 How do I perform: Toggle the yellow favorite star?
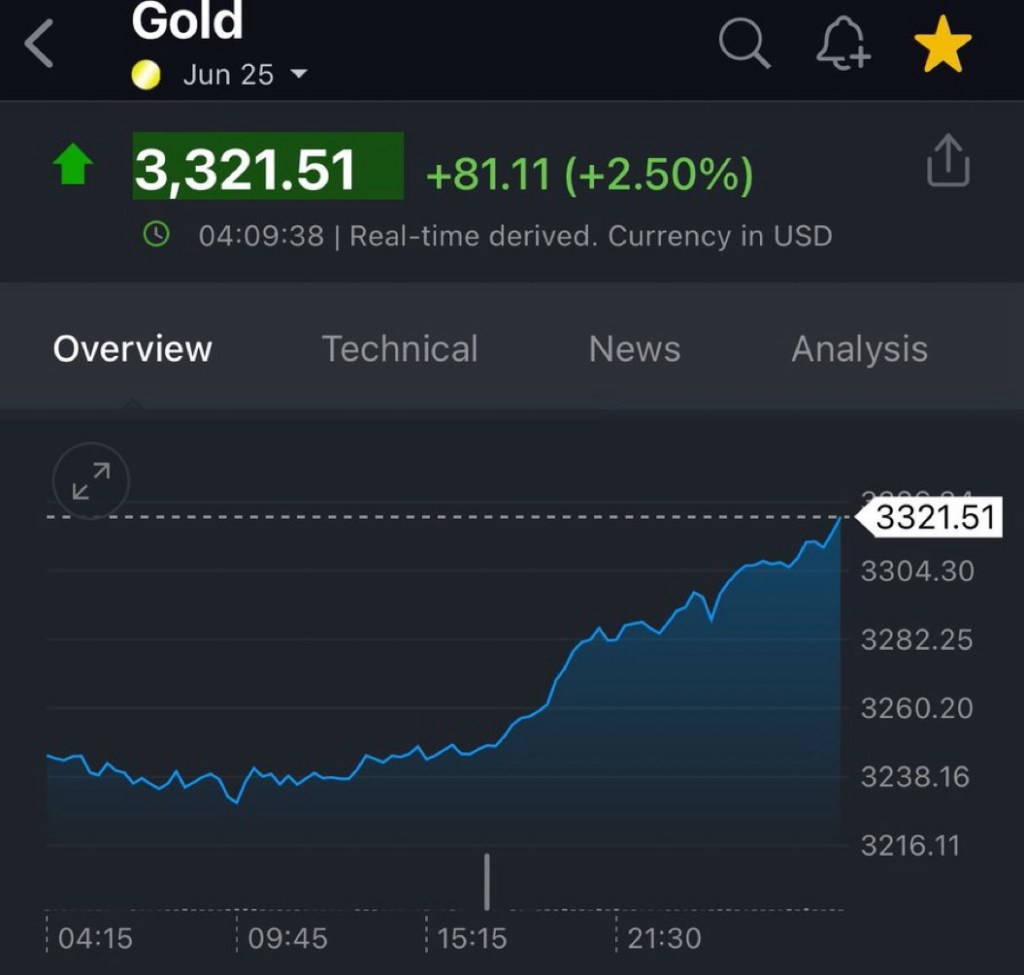pos(942,46)
